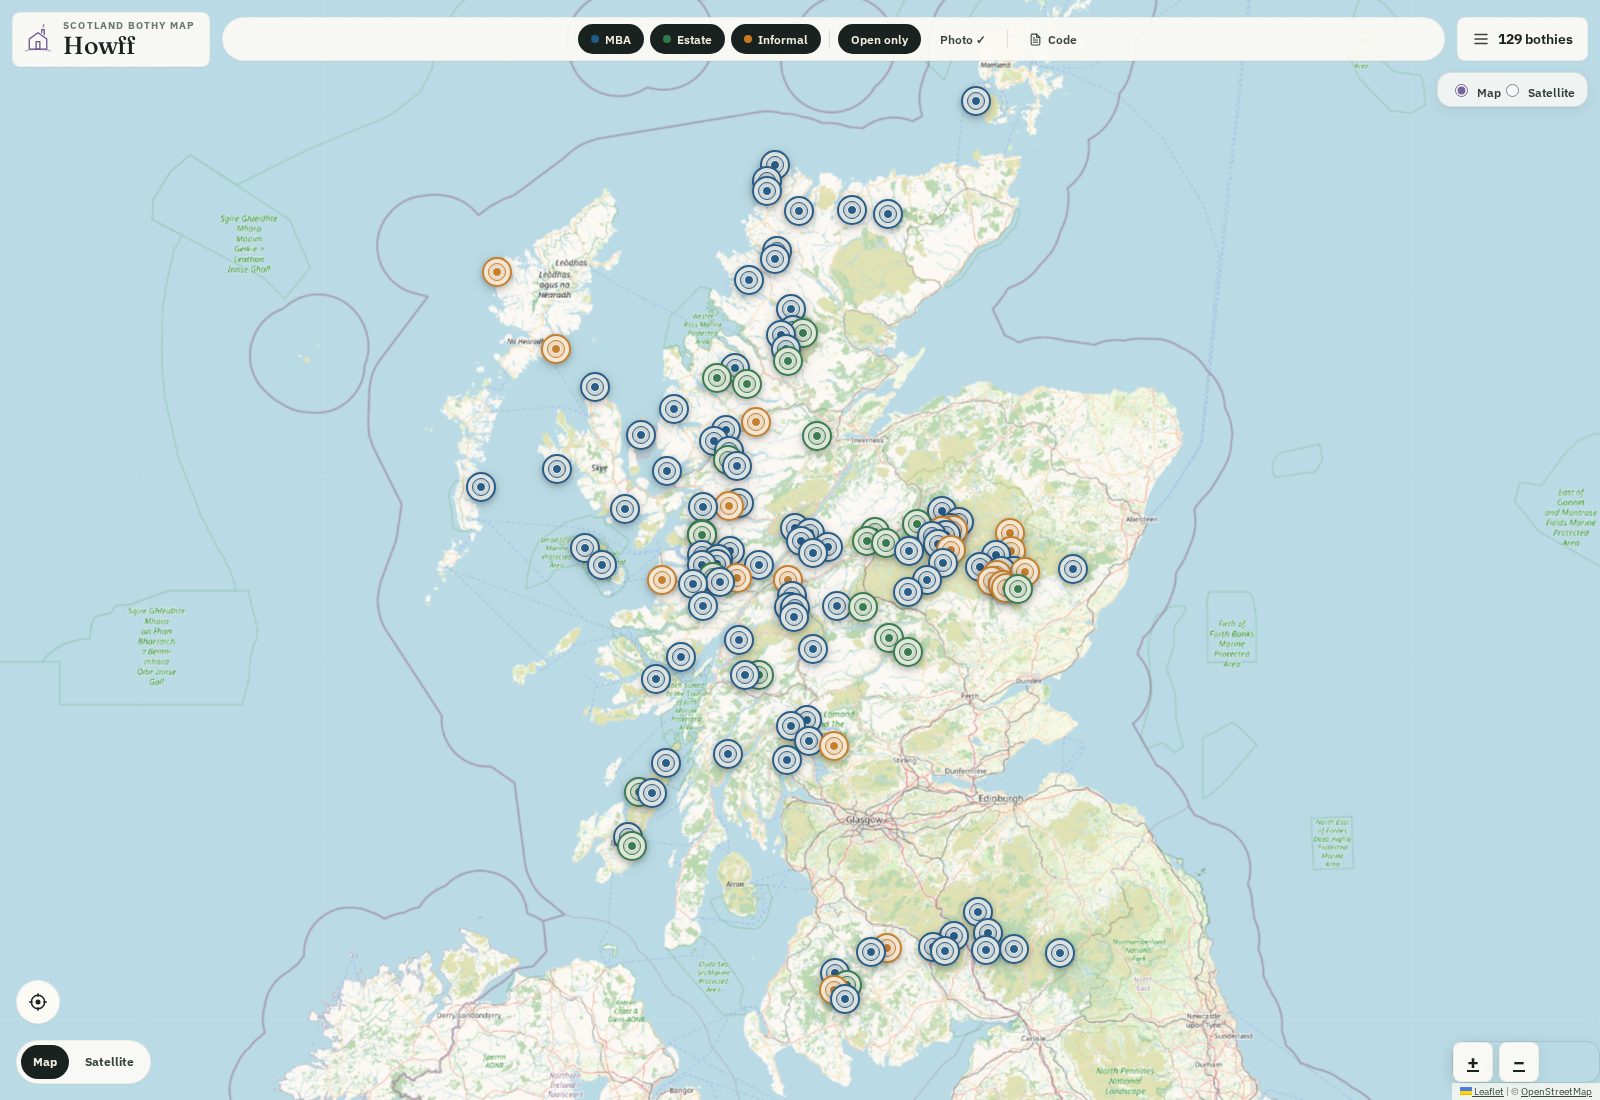Toggle the Code filter
1600x1100 pixels.
tap(1053, 39)
